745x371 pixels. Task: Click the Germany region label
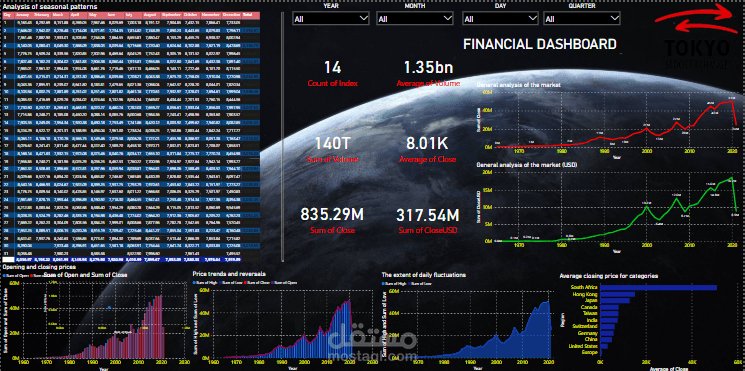coord(588,333)
